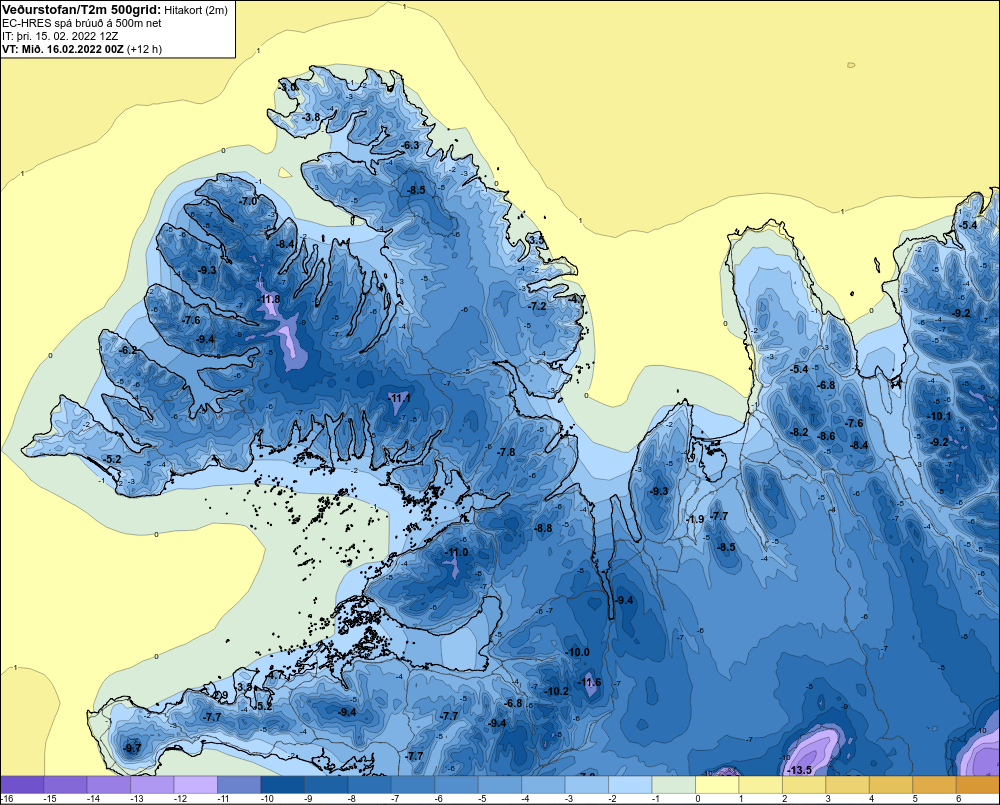
Task: Click the -7.0 temperature label on the map
Action: tap(247, 200)
